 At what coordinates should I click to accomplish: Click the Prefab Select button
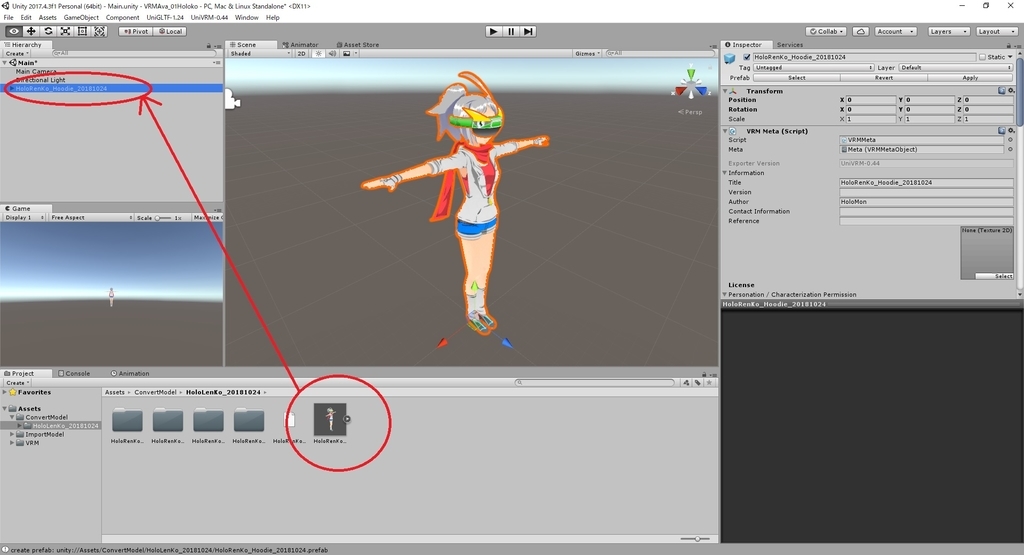pos(796,78)
